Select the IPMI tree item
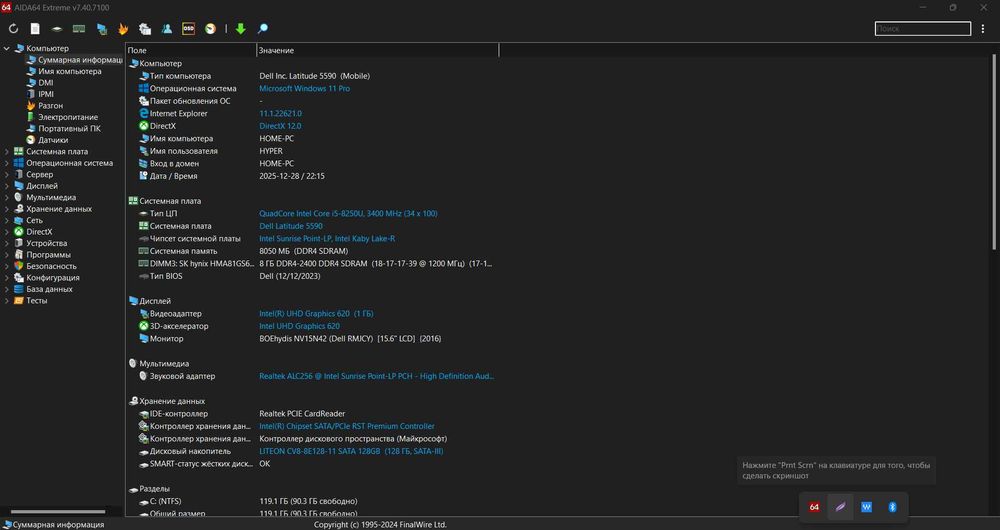1000x530 pixels. pyautogui.click(x=46, y=94)
